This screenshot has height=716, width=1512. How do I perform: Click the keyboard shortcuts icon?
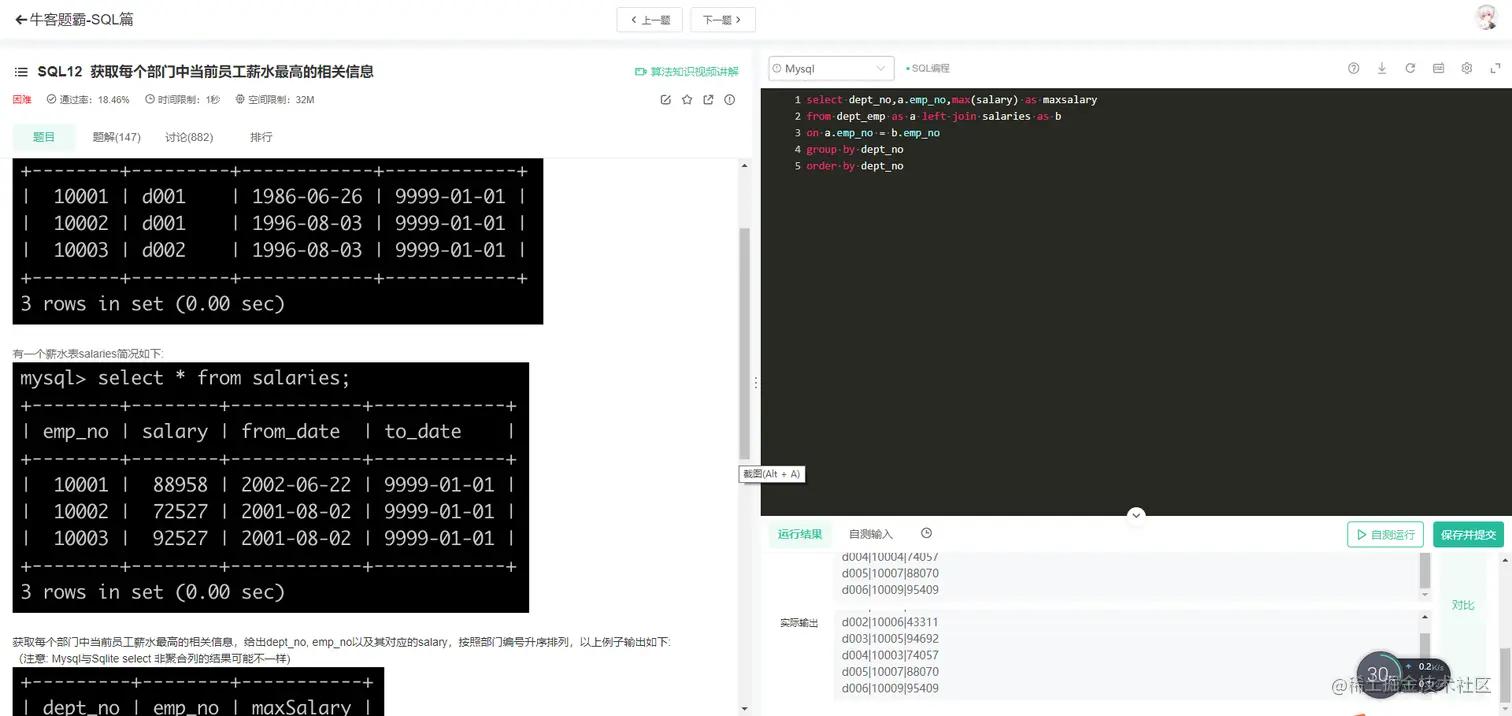pos(1438,68)
